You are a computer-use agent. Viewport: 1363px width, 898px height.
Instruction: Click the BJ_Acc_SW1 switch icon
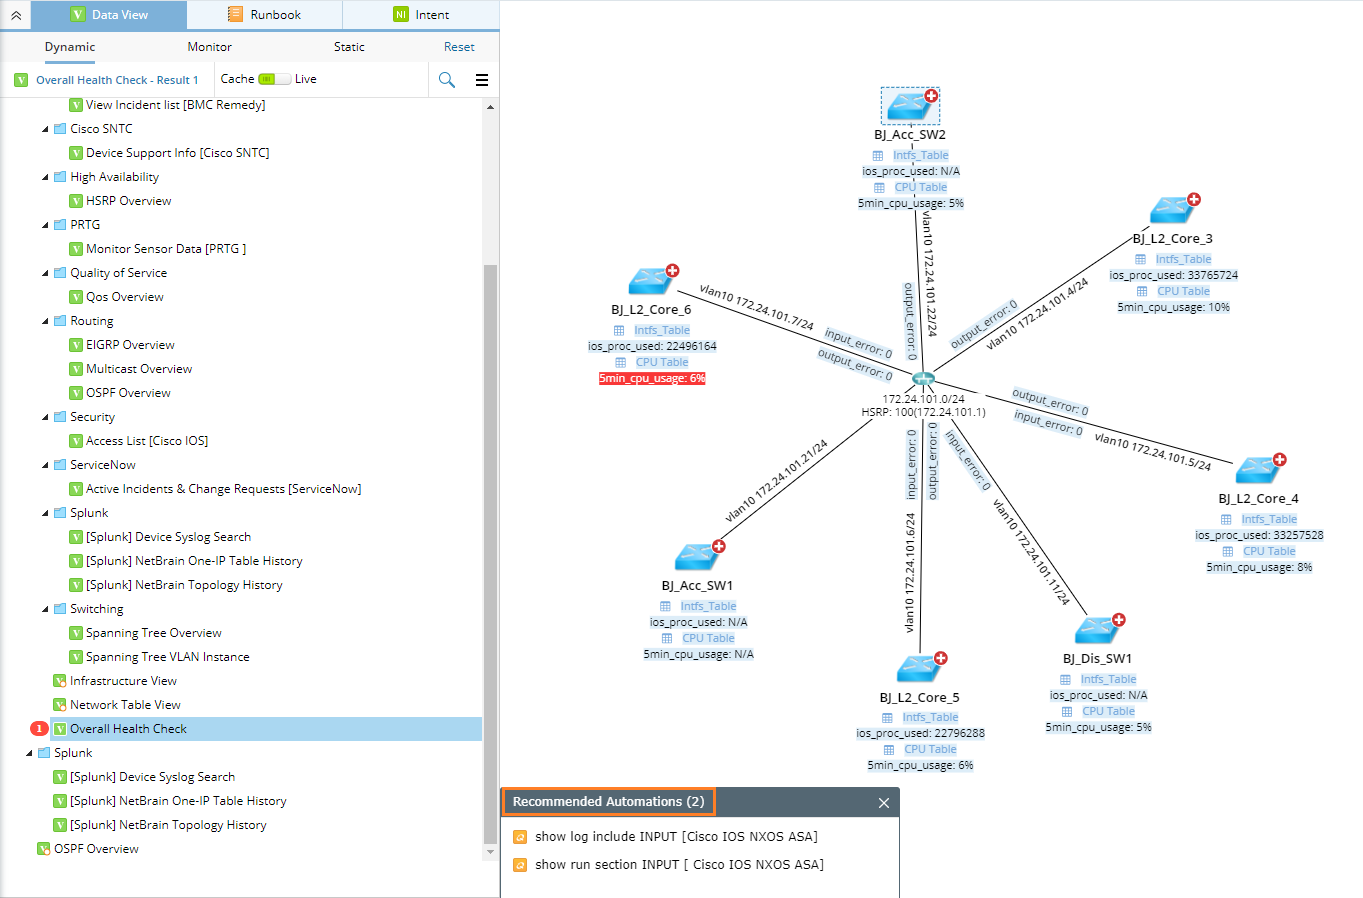tap(698, 556)
